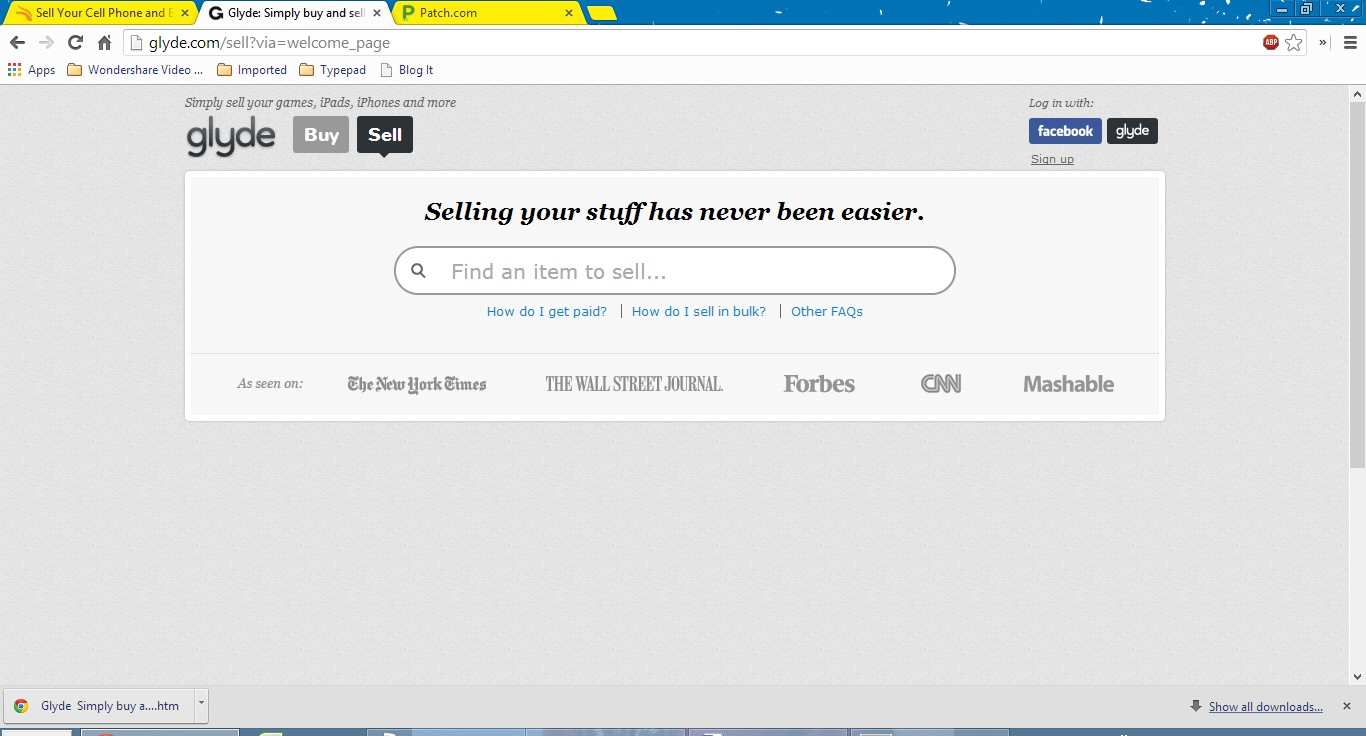Open the Adblock Plus extension icon
Image resolution: width=1366 pixels, height=736 pixels.
coord(1271,42)
